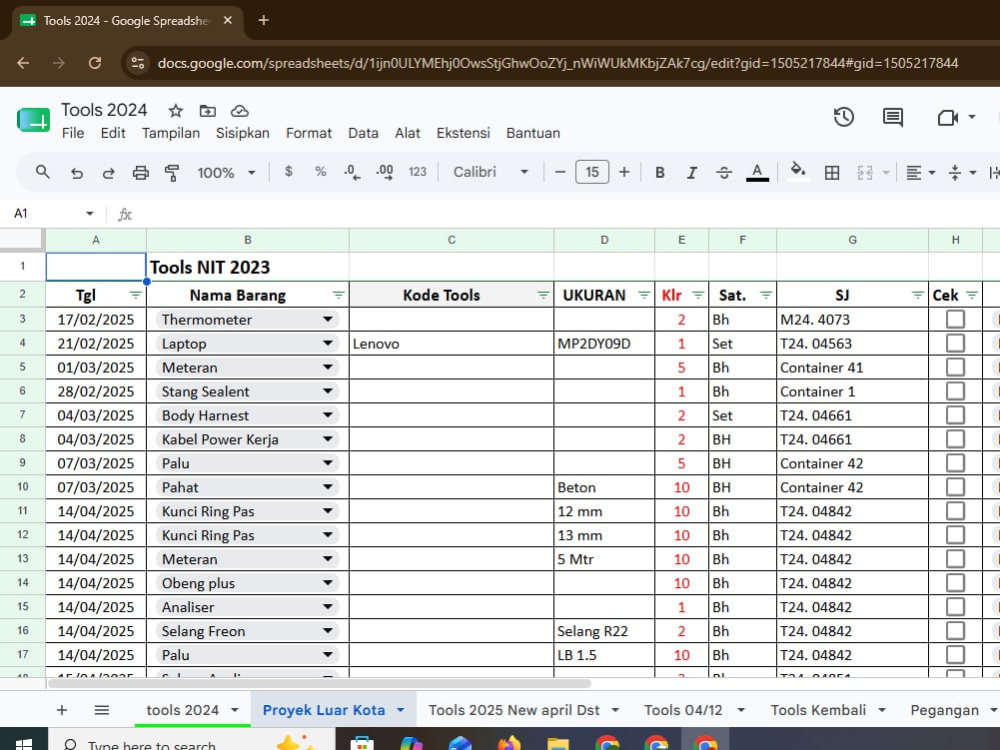Open the Format menu

pyautogui.click(x=309, y=133)
